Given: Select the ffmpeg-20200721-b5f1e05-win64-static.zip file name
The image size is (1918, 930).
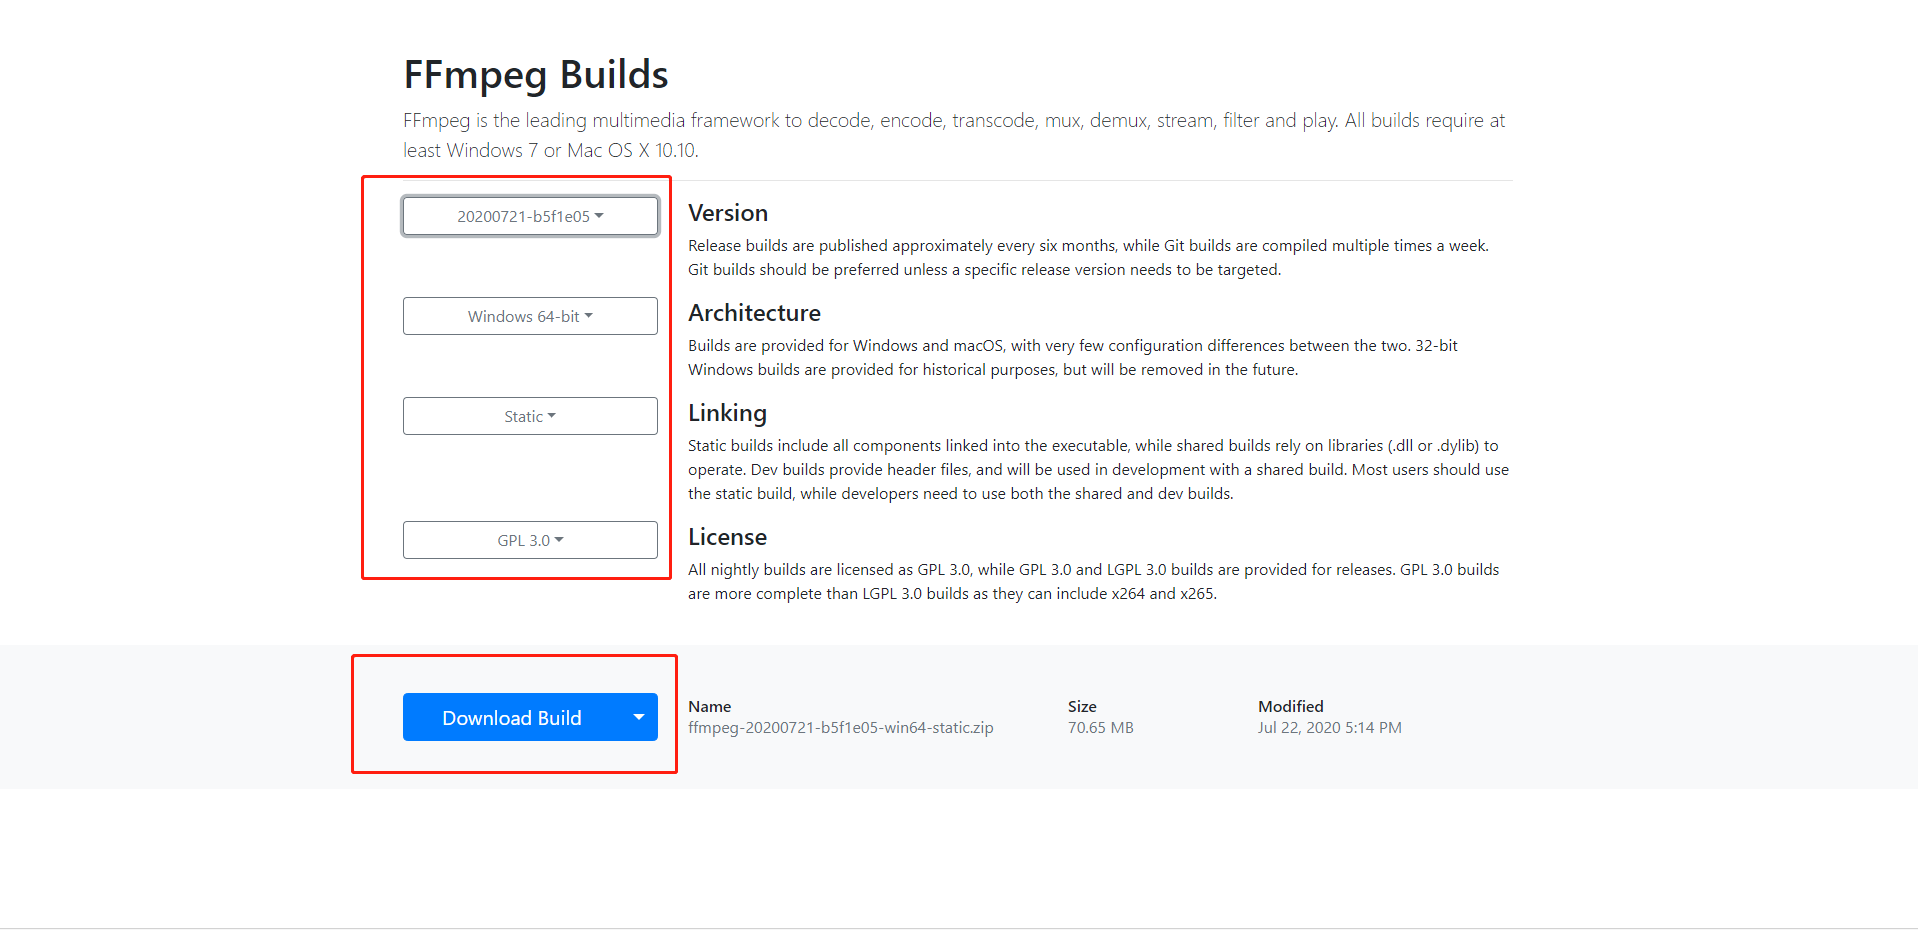Looking at the screenshot, I should click(x=841, y=728).
